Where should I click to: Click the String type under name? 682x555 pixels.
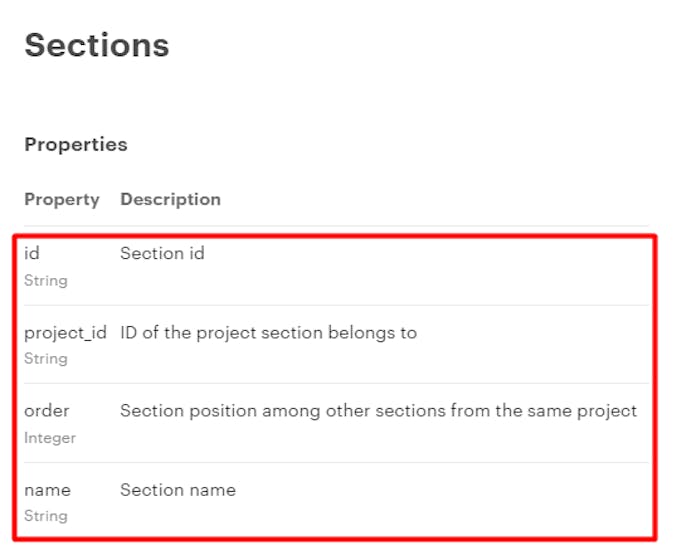(46, 516)
